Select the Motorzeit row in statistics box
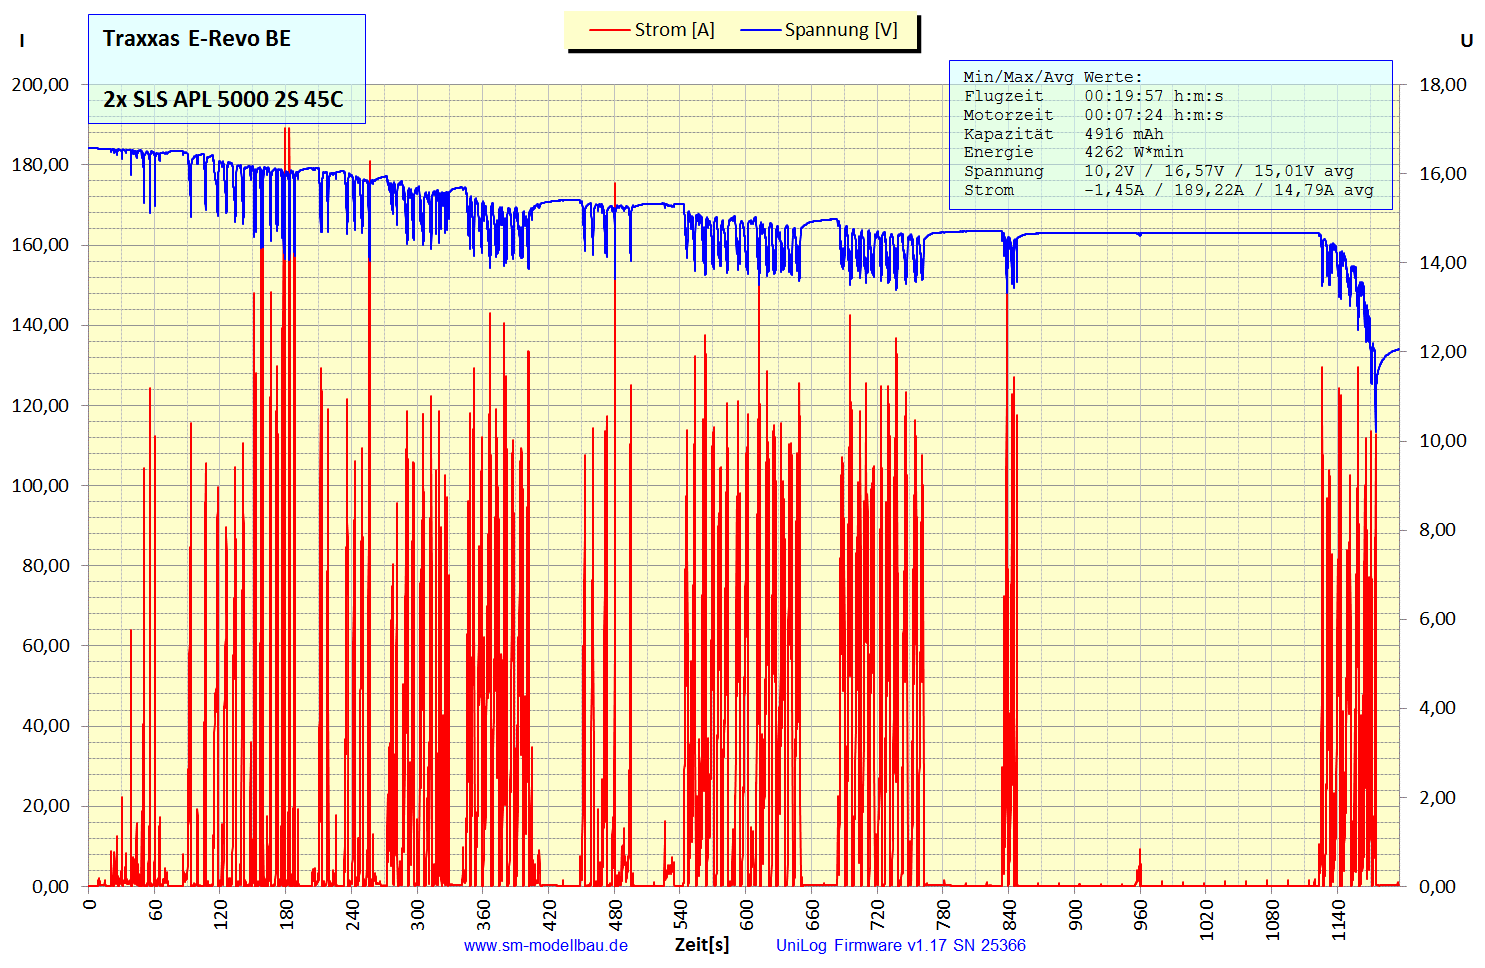 coord(1093,115)
